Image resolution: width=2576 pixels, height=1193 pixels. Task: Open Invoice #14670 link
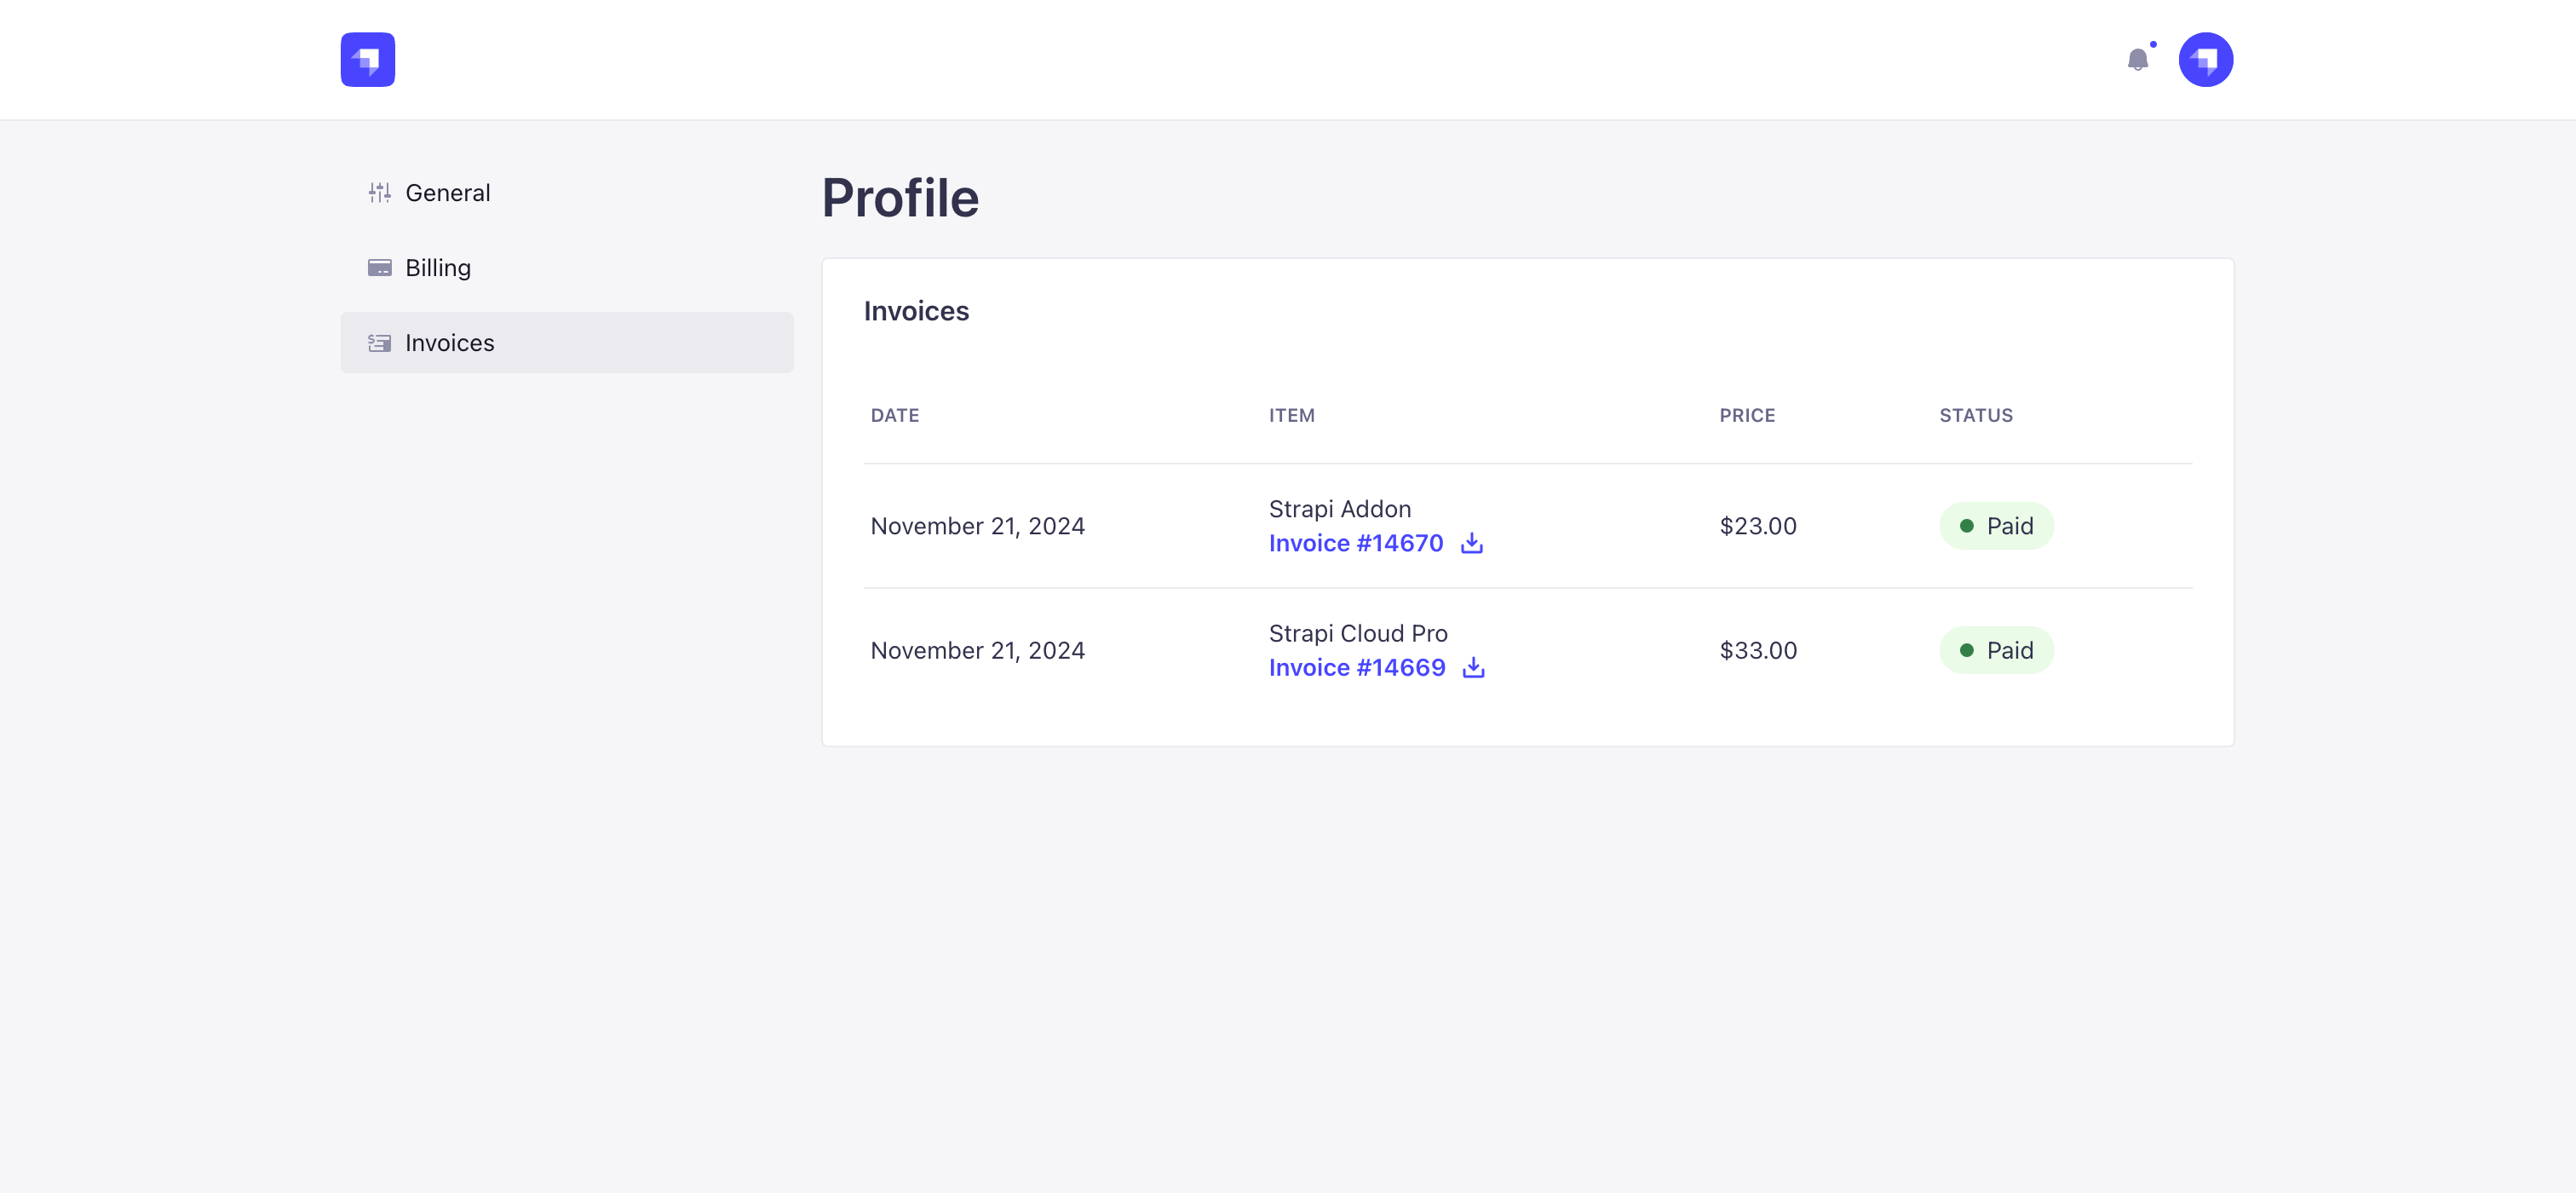coord(1356,543)
